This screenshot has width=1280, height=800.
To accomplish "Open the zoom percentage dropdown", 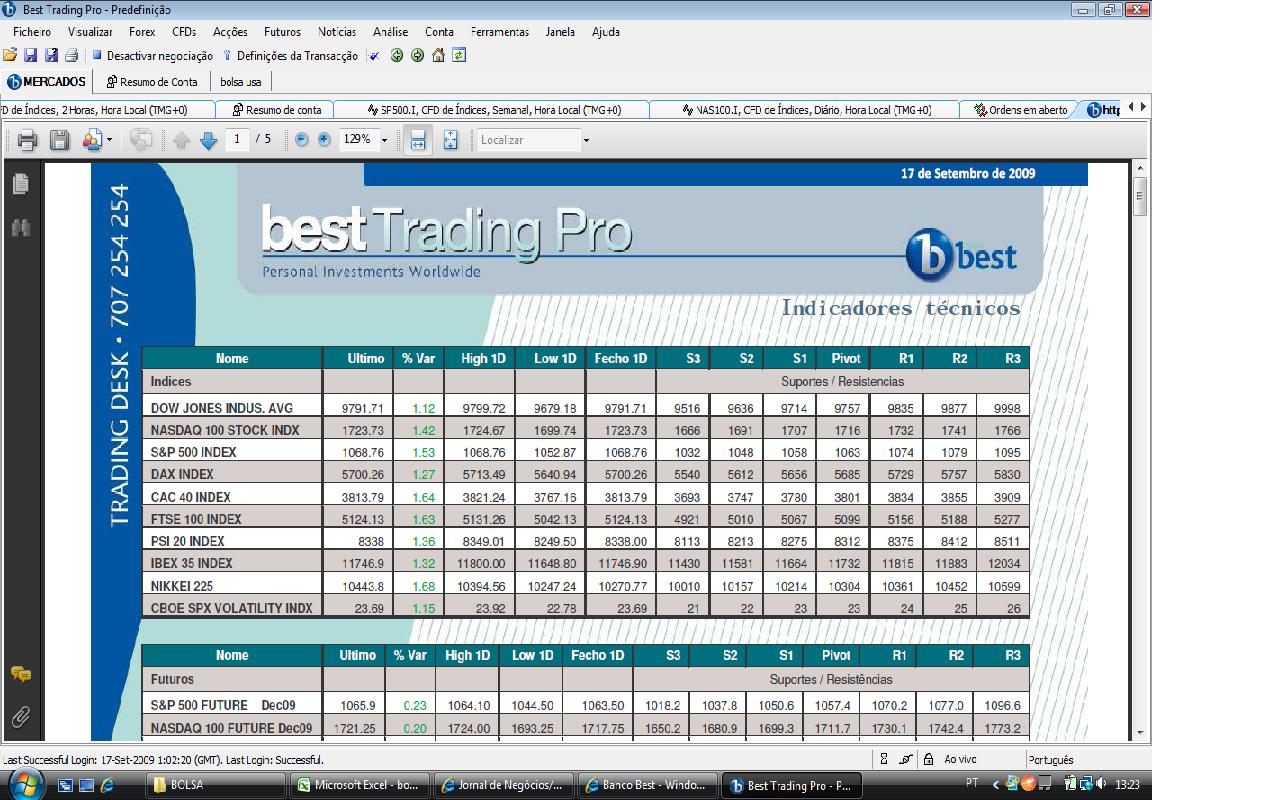I will (x=384, y=140).
